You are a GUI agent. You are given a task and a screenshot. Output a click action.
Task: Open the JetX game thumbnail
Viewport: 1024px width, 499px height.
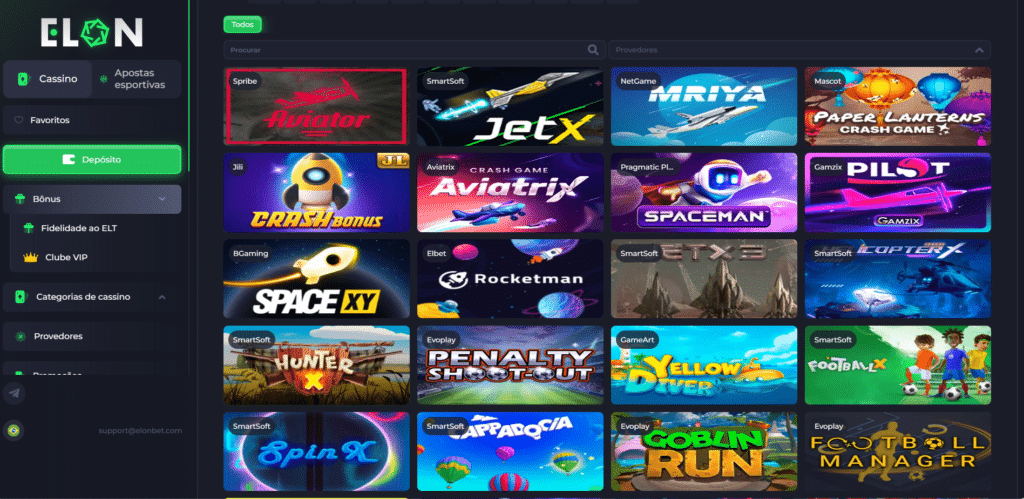(x=510, y=106)
